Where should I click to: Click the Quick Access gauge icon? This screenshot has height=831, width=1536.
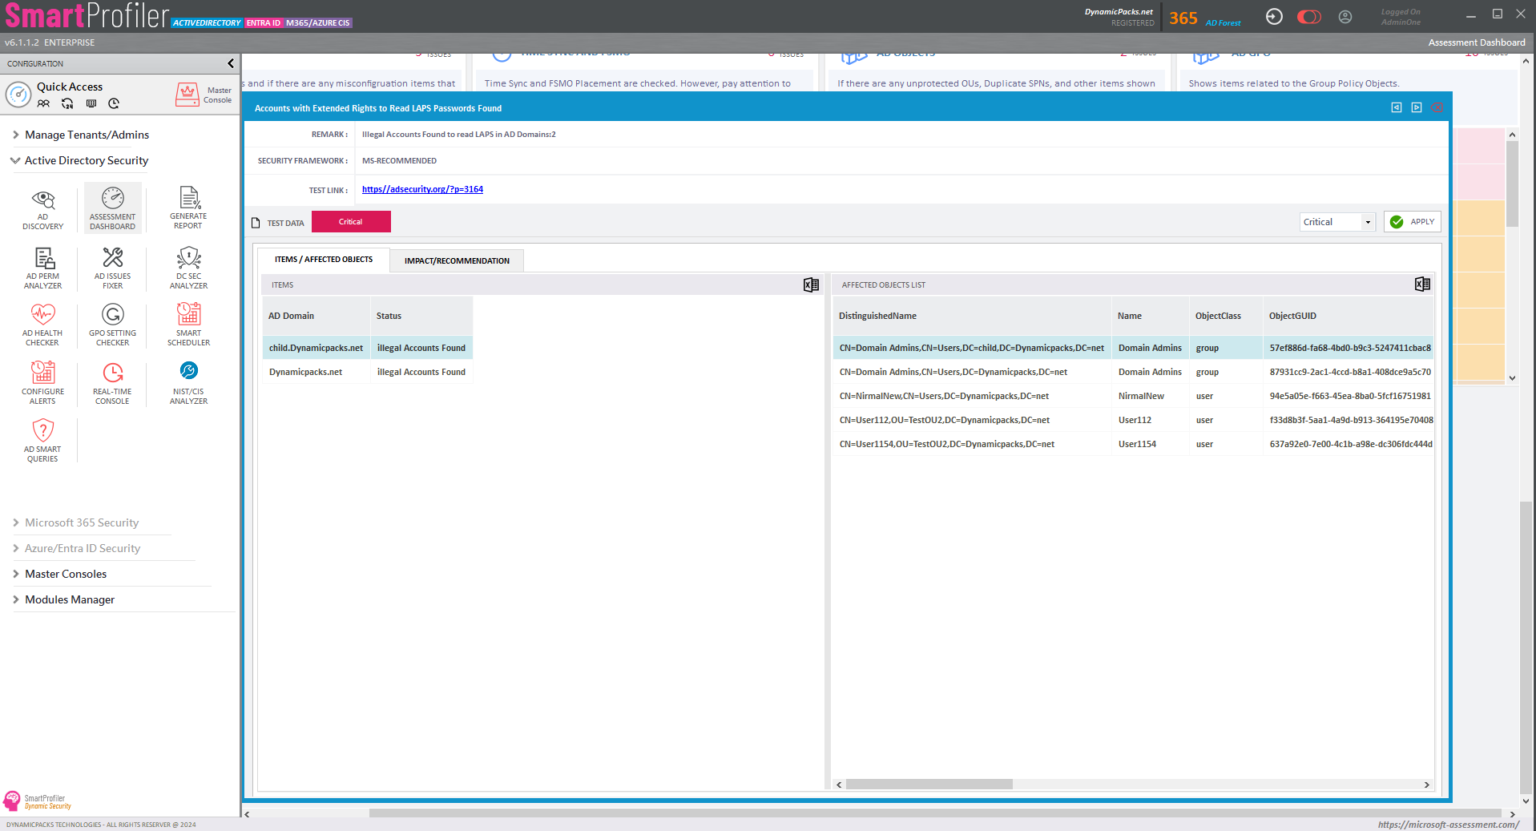click(18, 95)
